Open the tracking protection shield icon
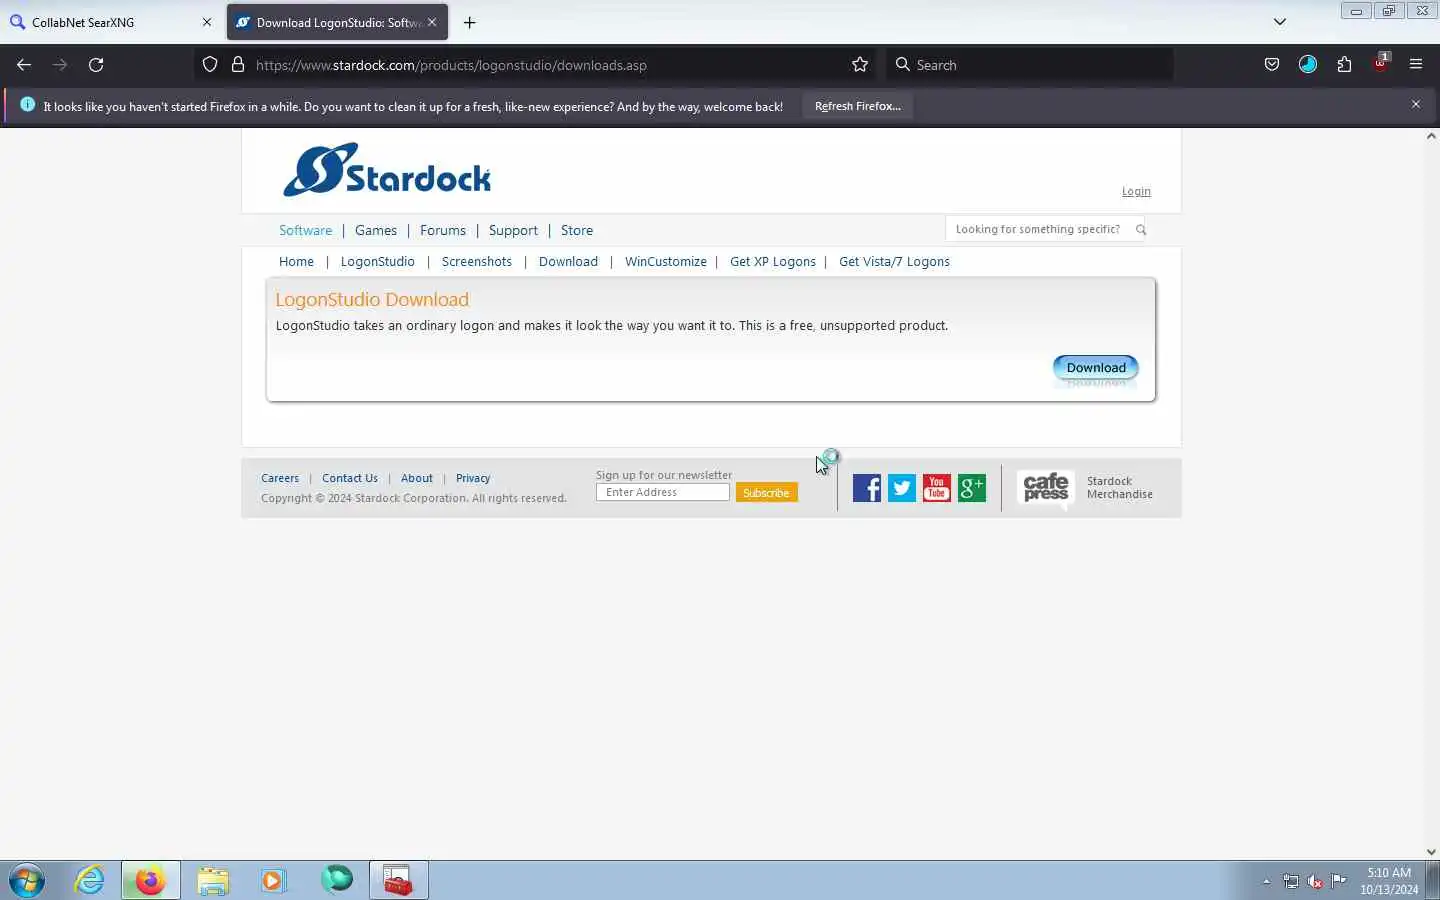Viewport: 1440px width, 900px height. pyautogui.click(x=210, y=65)
